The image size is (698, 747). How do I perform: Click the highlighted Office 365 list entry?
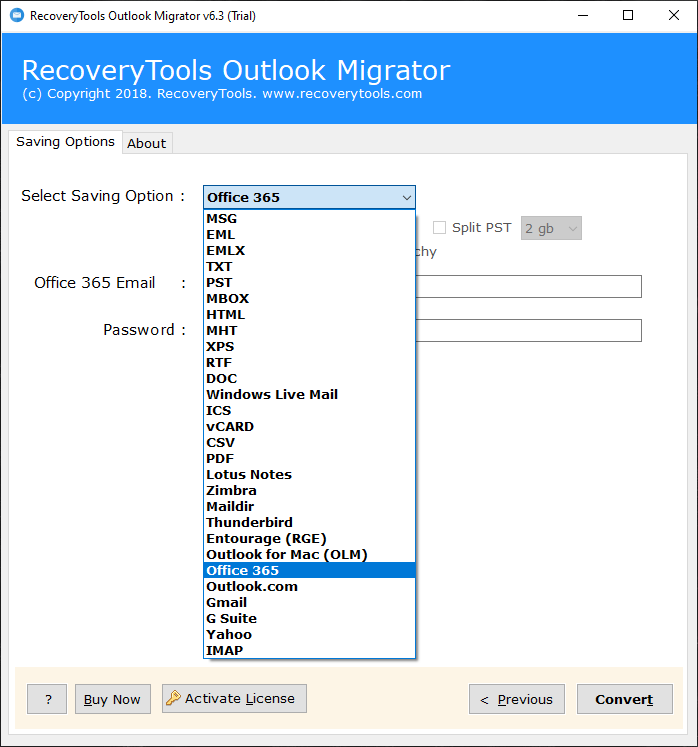coord(309,570)
